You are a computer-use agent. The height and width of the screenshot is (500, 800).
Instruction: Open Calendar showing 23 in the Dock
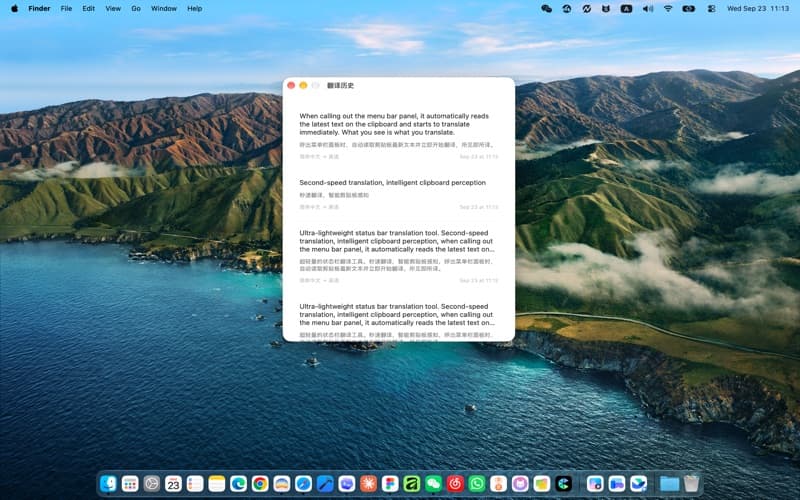click(173, 483)
